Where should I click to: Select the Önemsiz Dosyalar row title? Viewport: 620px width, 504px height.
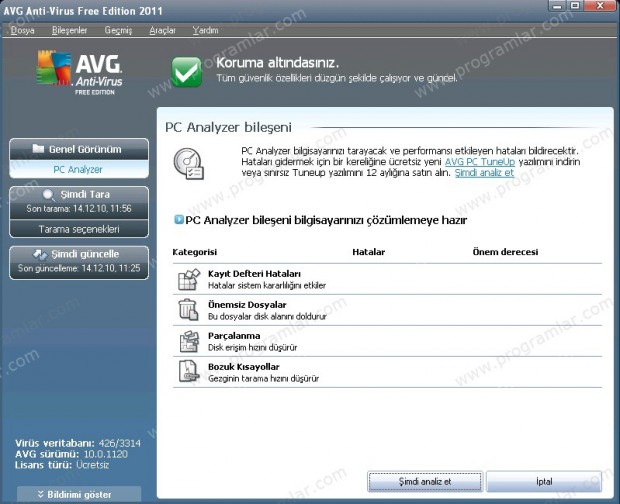pyautogui.click(x=247, y=304)
